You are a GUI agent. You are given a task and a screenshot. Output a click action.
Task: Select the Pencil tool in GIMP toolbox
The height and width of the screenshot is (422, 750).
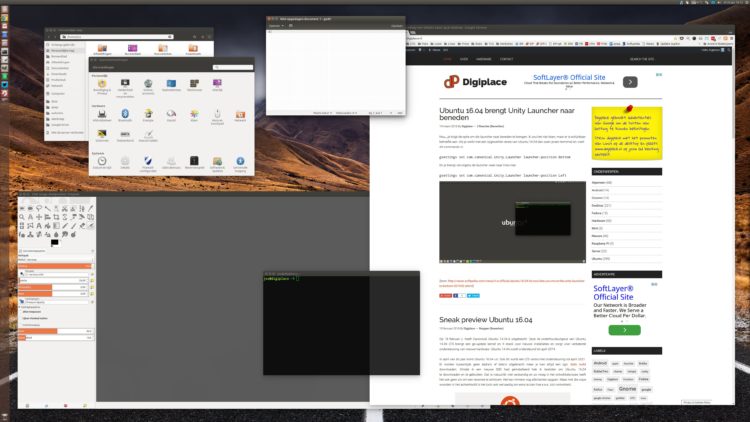click(65, 226)
